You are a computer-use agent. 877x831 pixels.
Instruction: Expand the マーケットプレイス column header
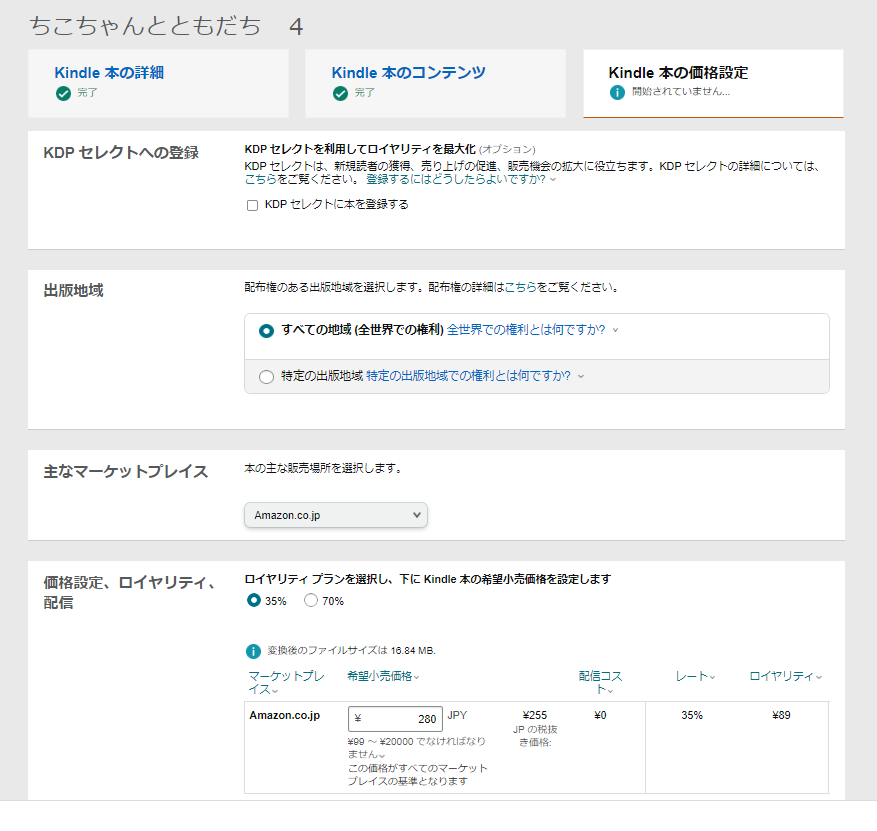click(x=286, y=682)
